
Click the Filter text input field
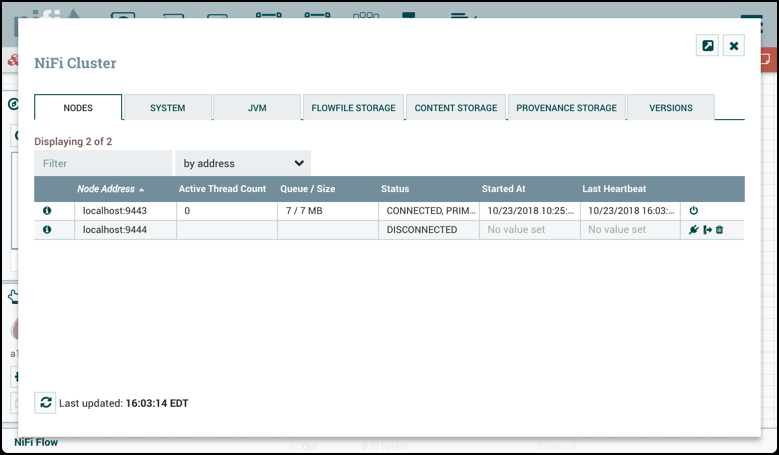pyautogui.click(x=103, y=163)
